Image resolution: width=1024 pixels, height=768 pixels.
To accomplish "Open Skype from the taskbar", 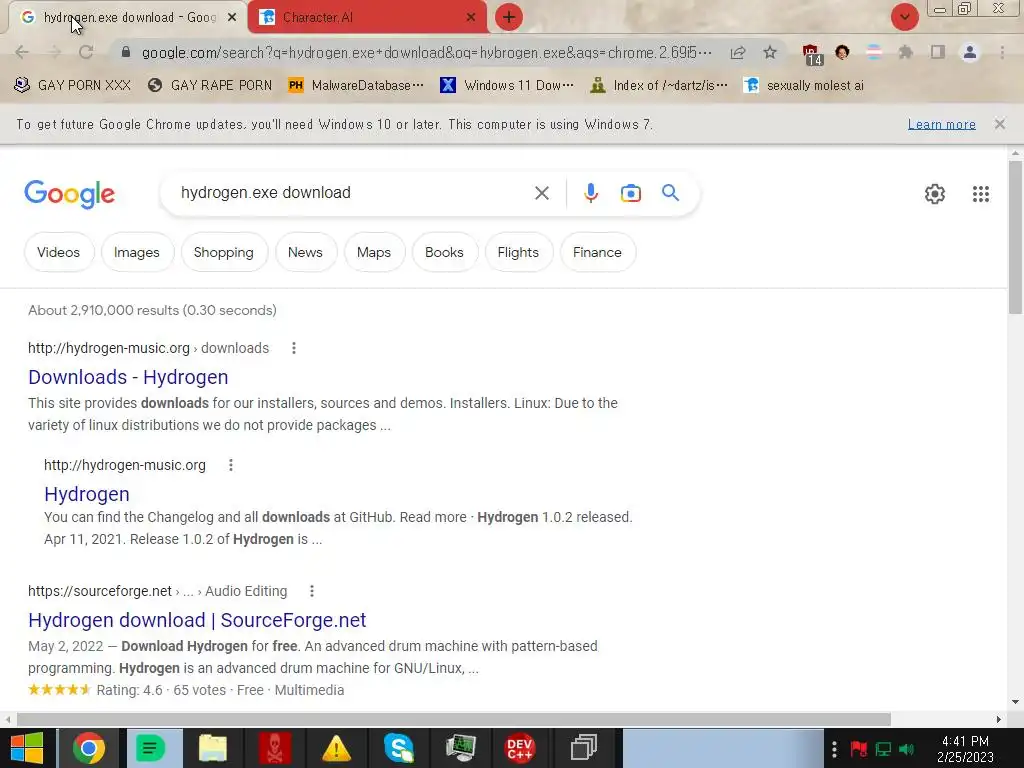I will (398, 748).
